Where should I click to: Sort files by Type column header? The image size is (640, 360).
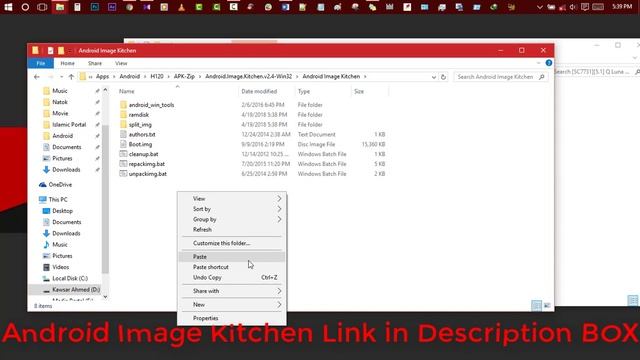(x=304, y=91)
